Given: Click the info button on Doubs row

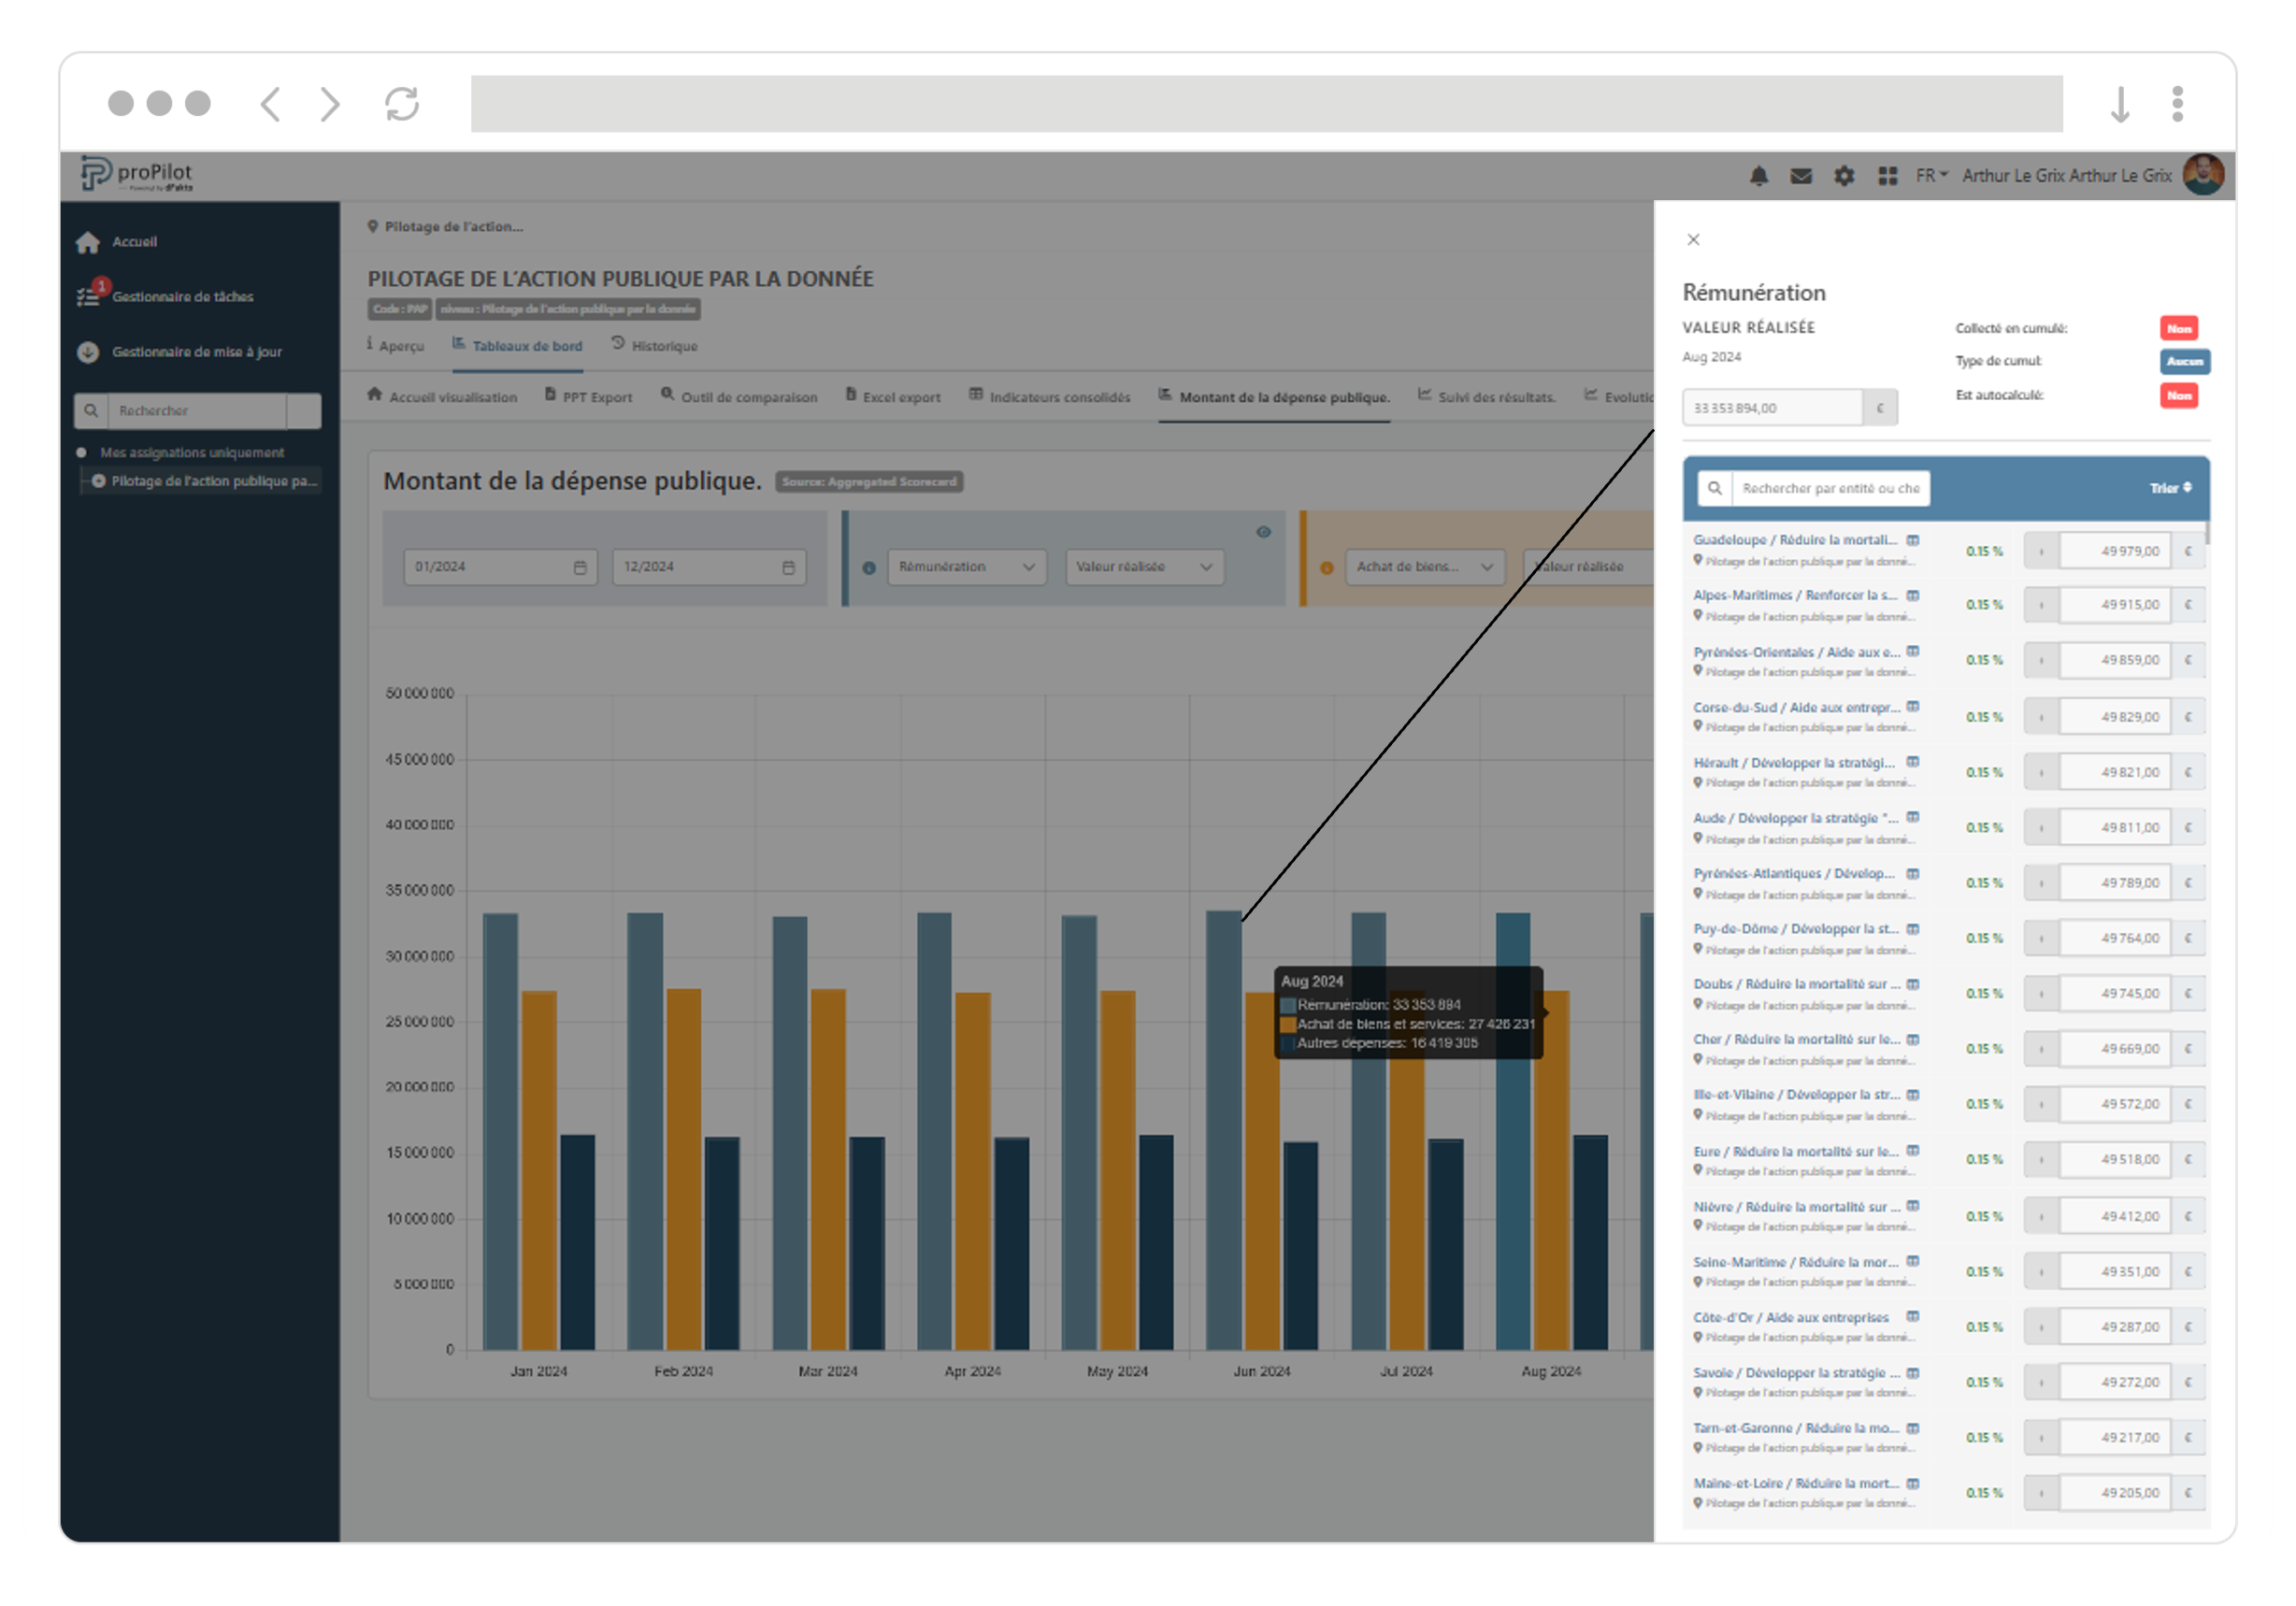Looking at the screenshot, I should coord(2041,994).
